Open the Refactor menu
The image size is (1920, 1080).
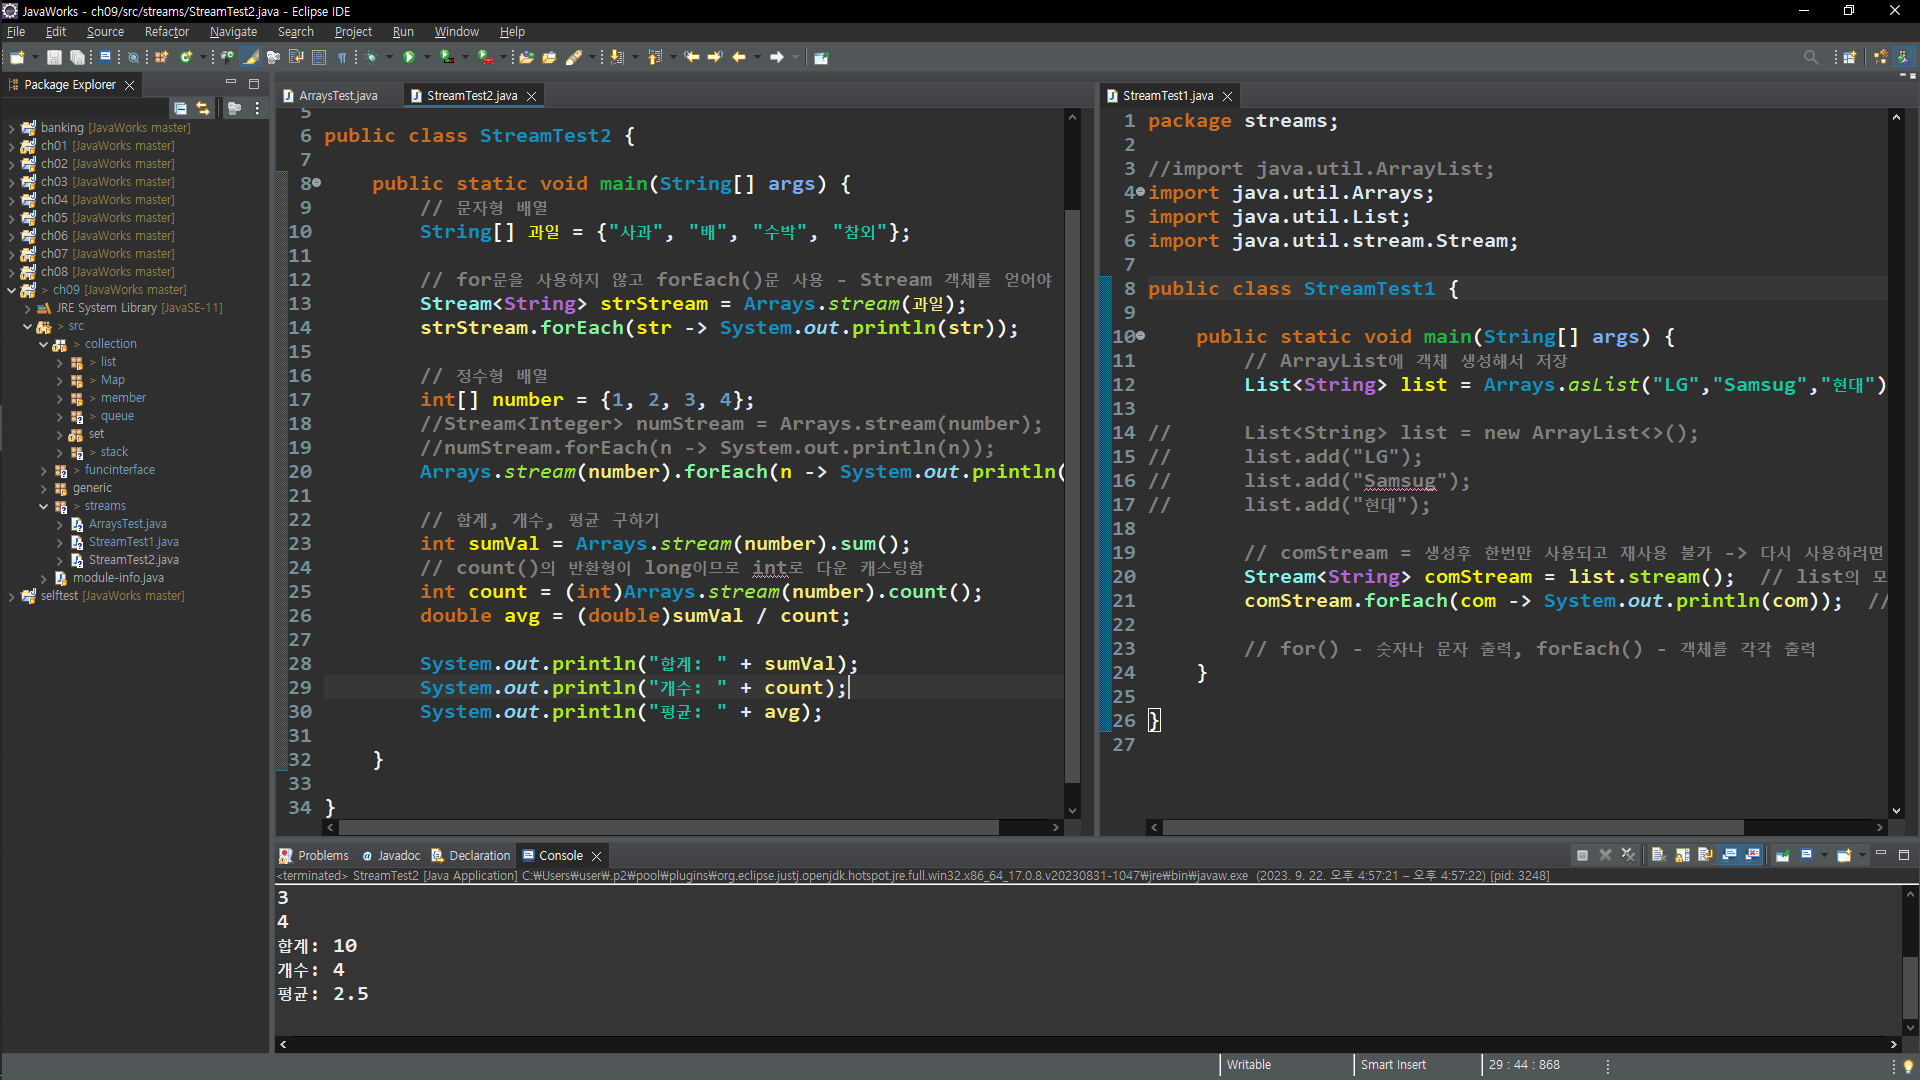[166, 32]
